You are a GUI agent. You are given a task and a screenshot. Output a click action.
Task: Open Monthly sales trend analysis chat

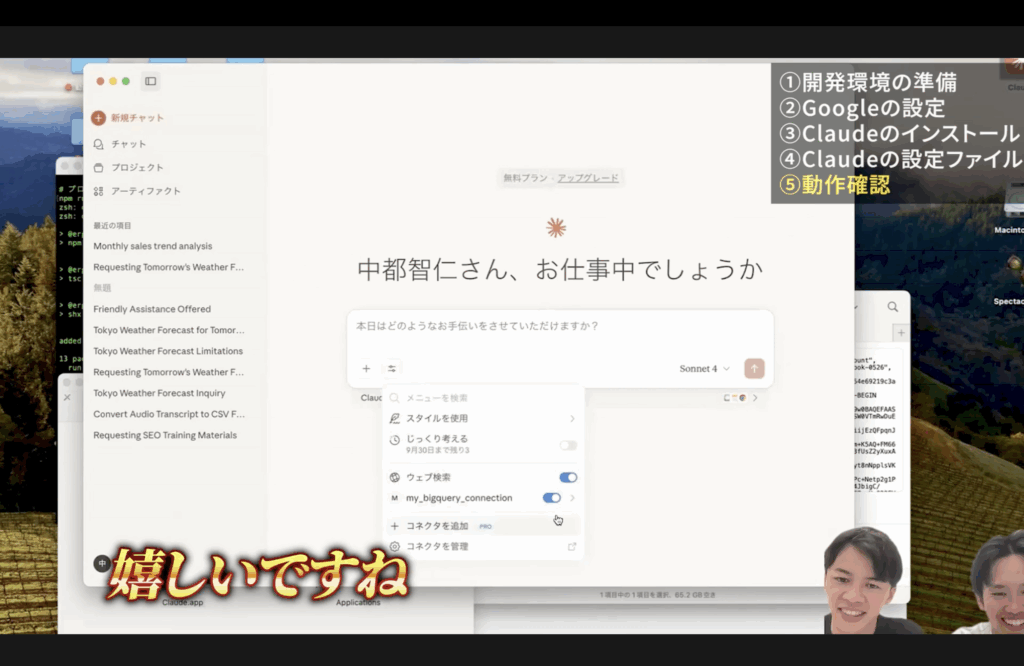(153, 246)
